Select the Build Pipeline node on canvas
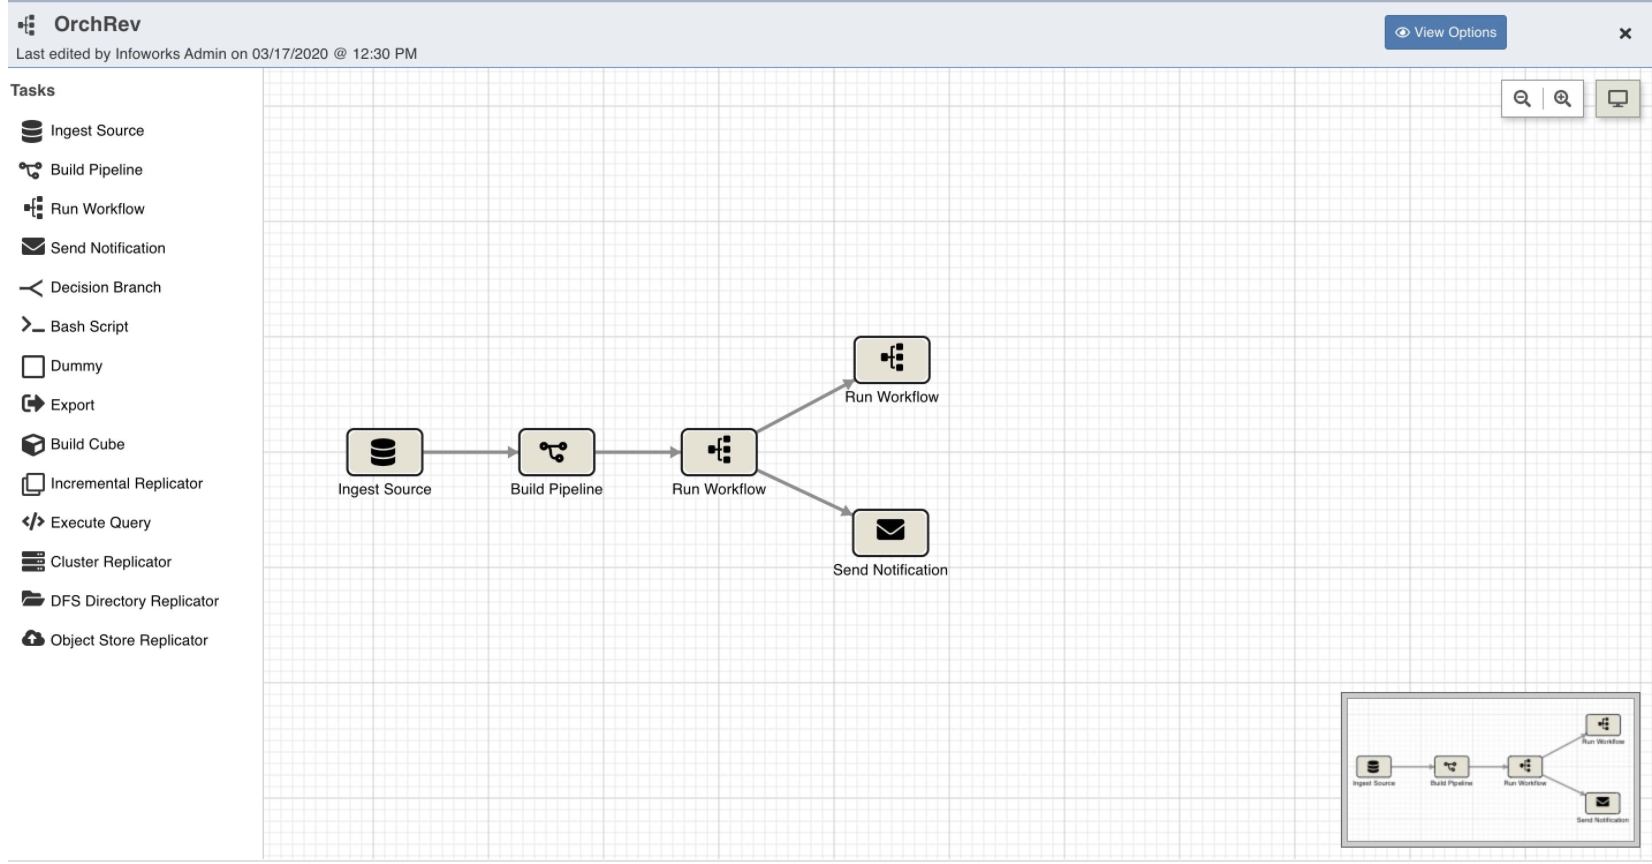1652x864 pixels. click(x=556, y=452)
